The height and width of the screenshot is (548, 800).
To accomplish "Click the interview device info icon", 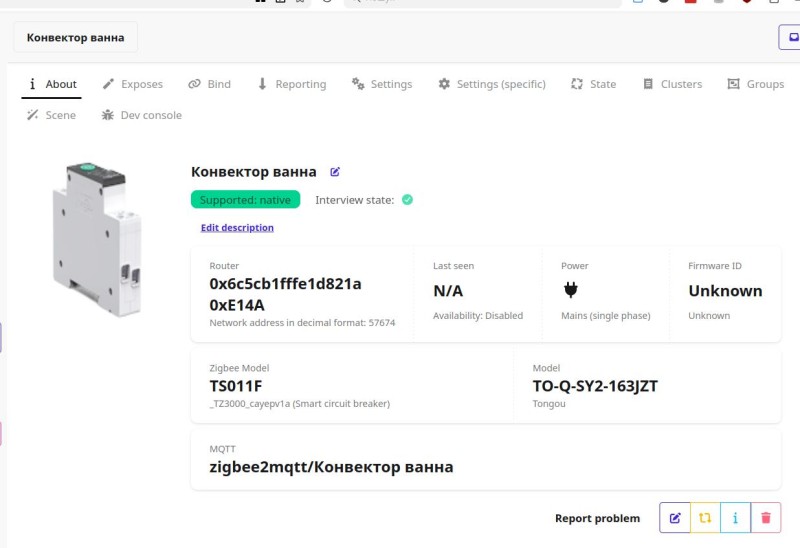I will (735, 518).
